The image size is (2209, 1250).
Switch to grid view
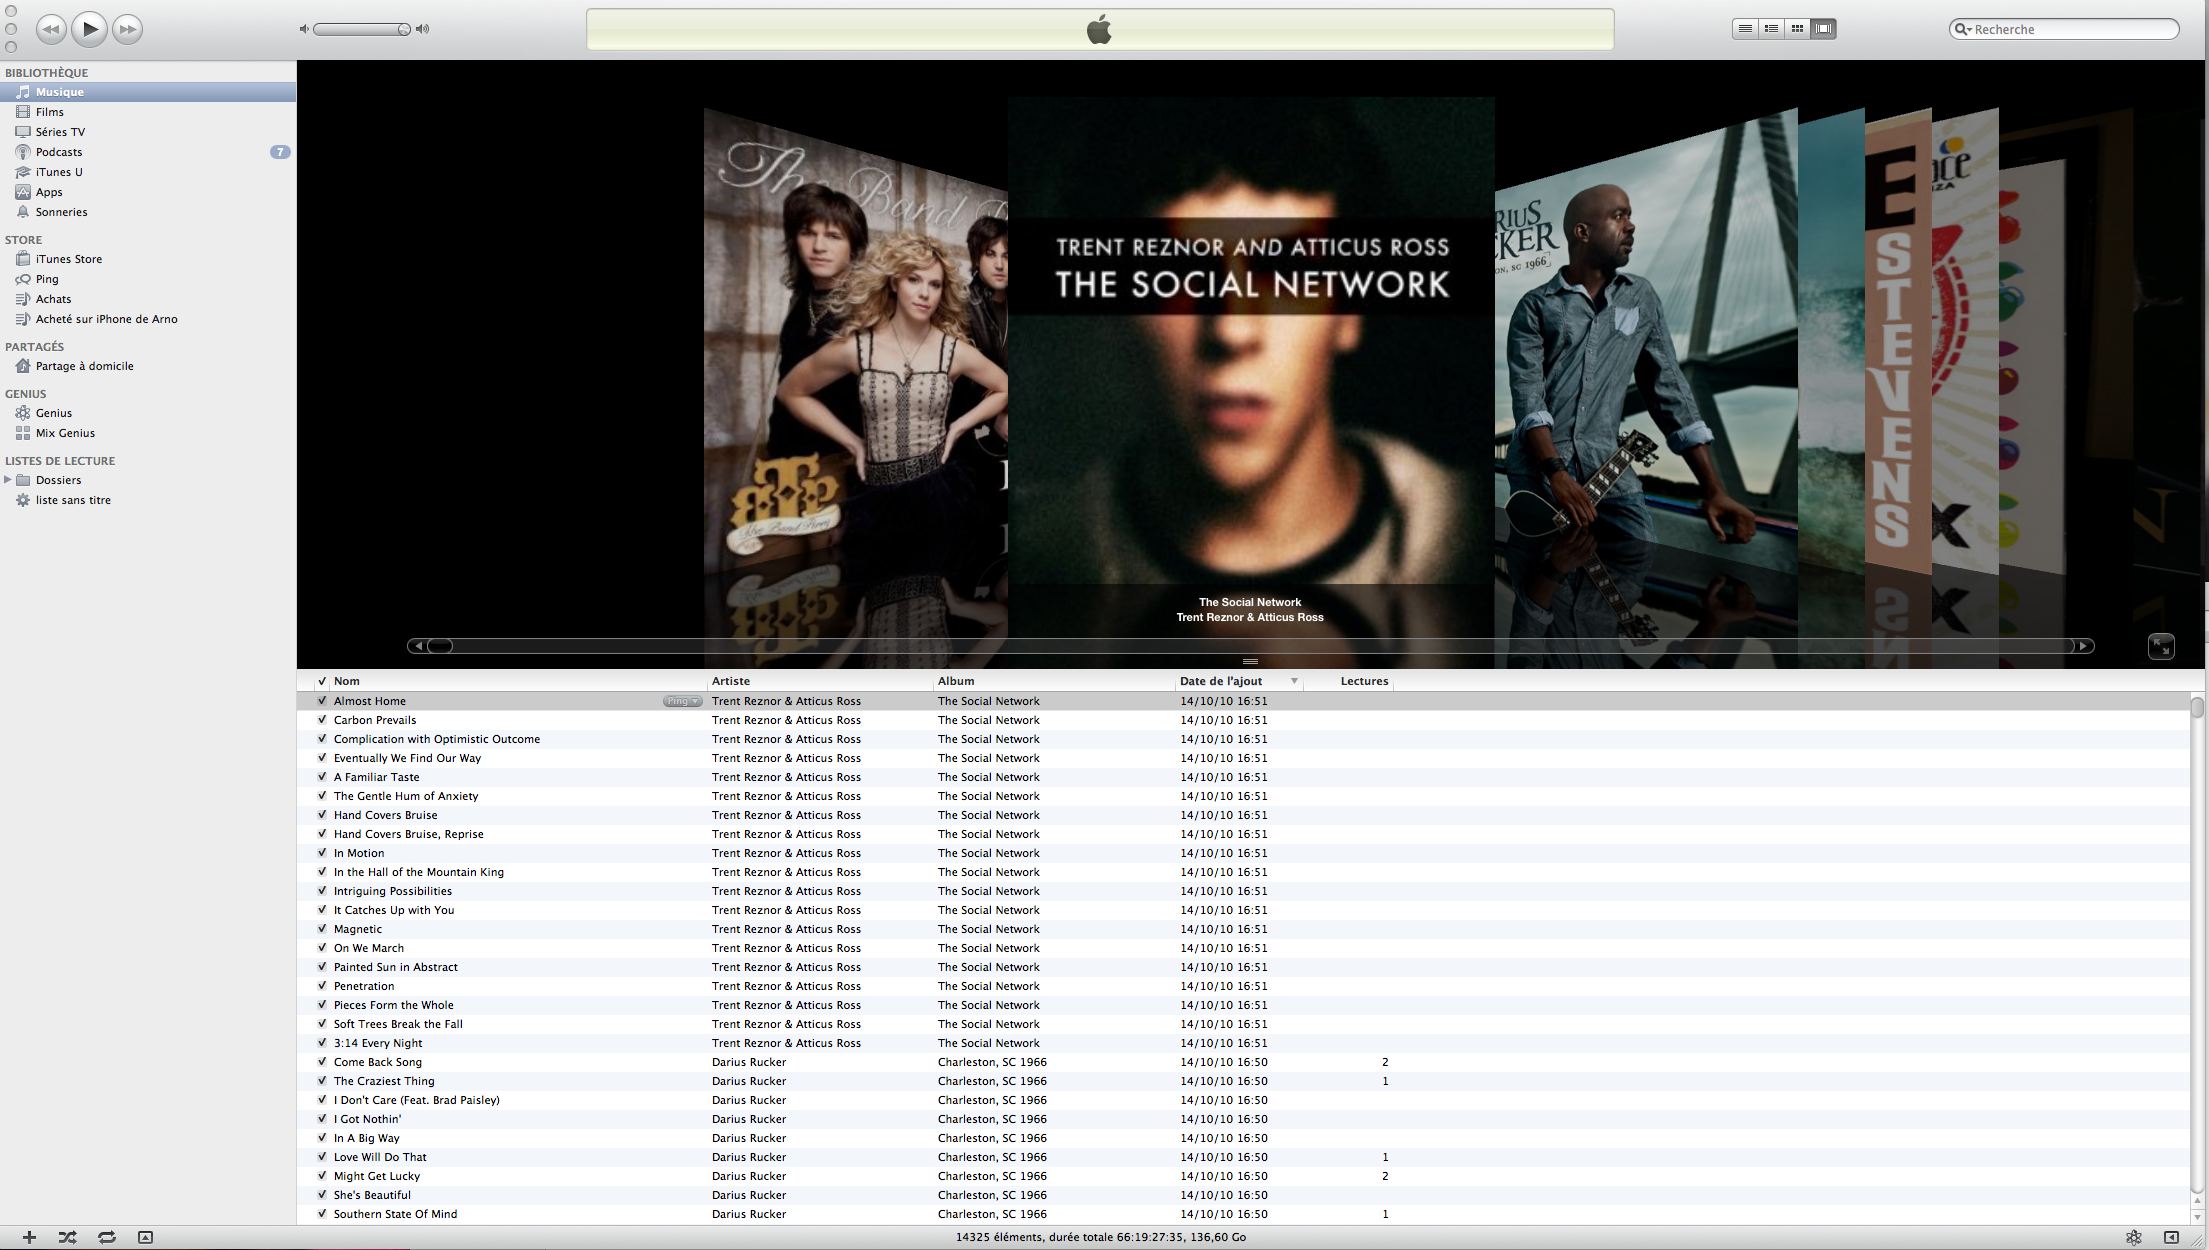[x=1797, y=29]
